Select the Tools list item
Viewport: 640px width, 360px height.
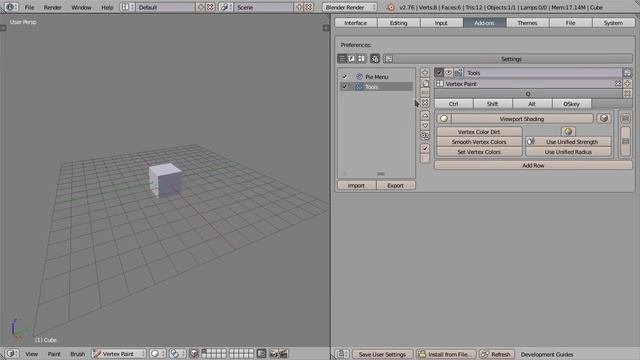point(376,87)
